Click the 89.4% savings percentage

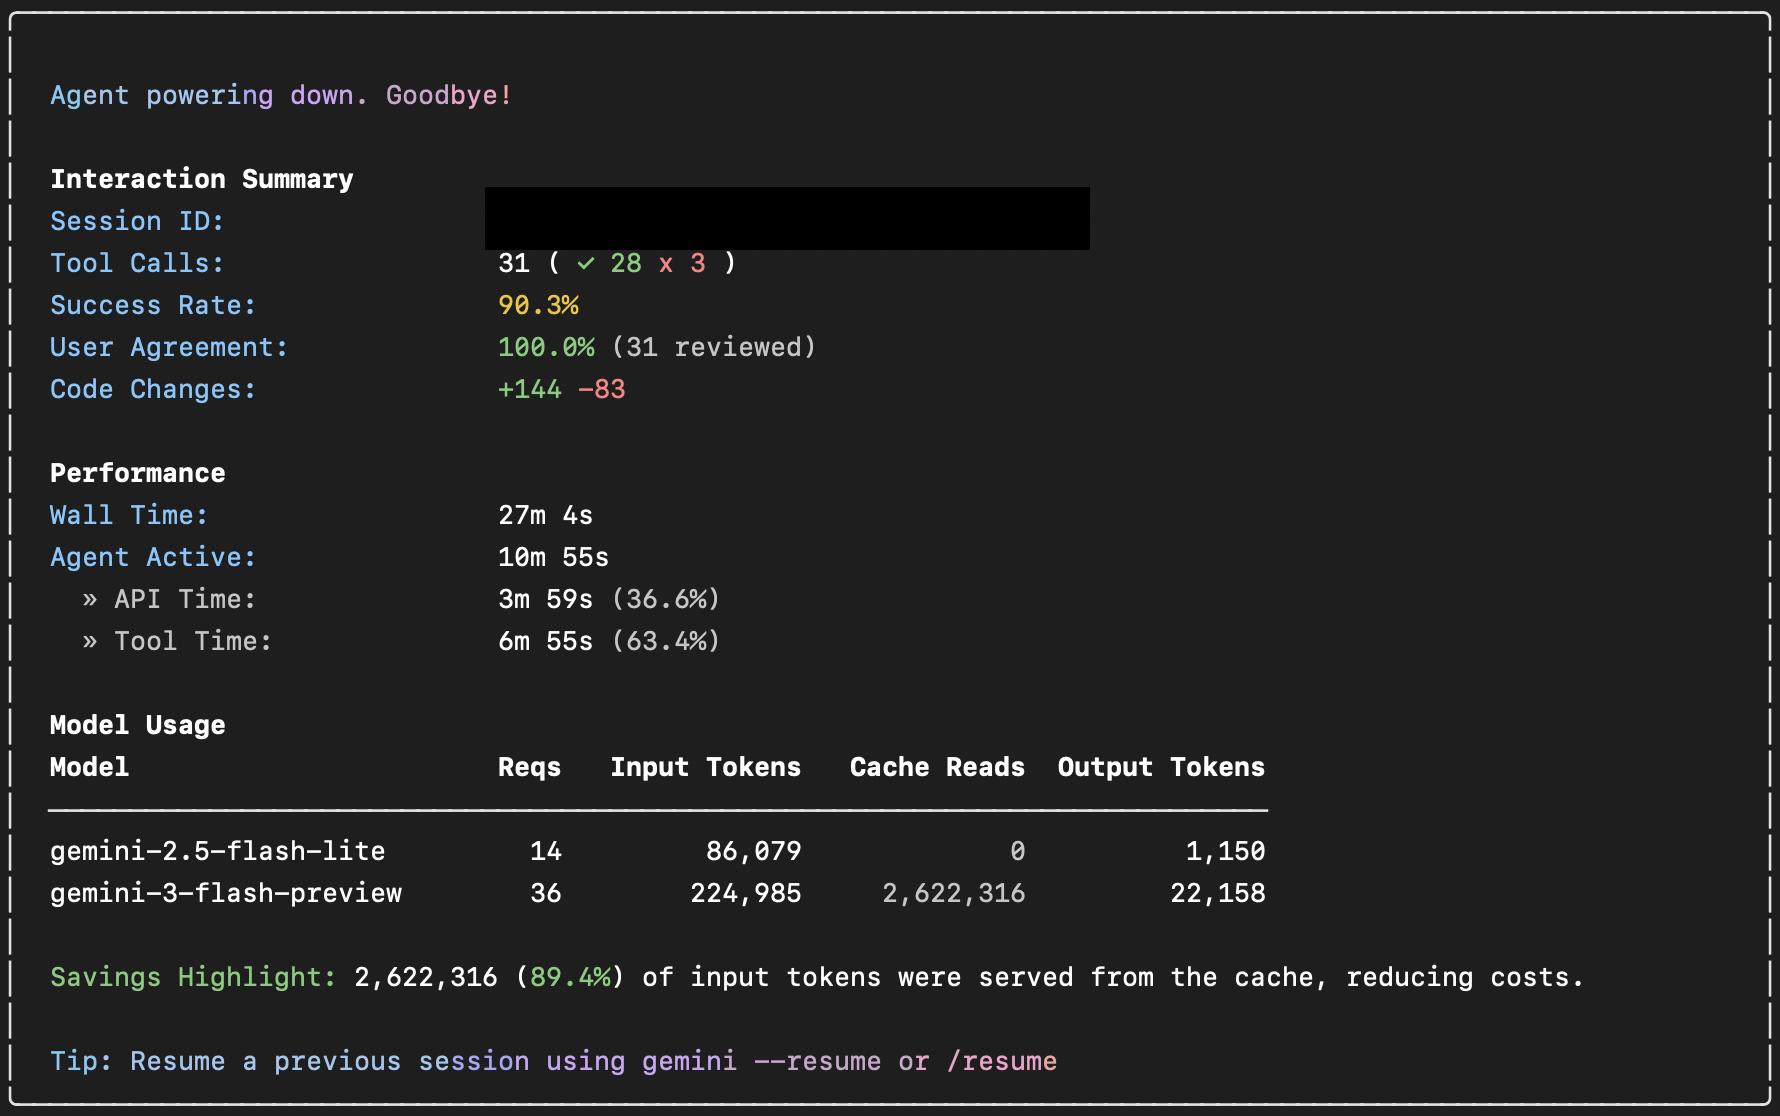click(x=570, y=978)
